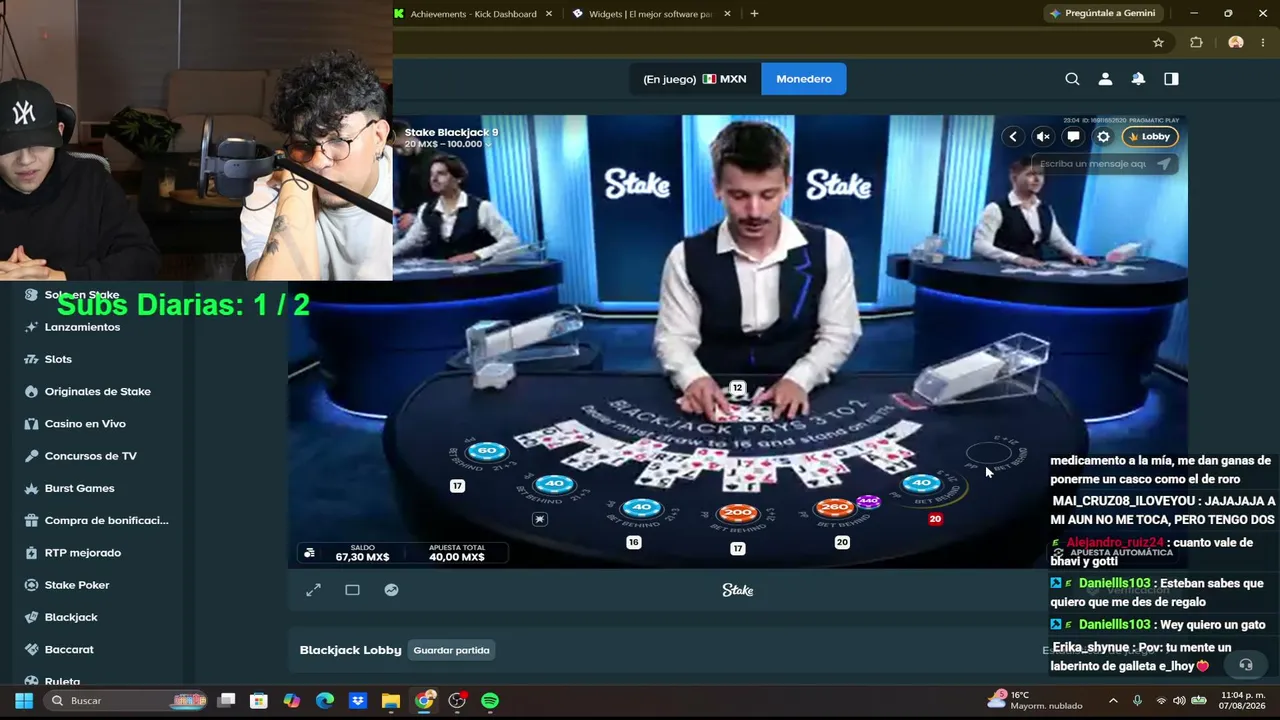The image size is (1280, 720).
Task: Open Google Chrome from the taskbar
Action: tap(424, 701)
